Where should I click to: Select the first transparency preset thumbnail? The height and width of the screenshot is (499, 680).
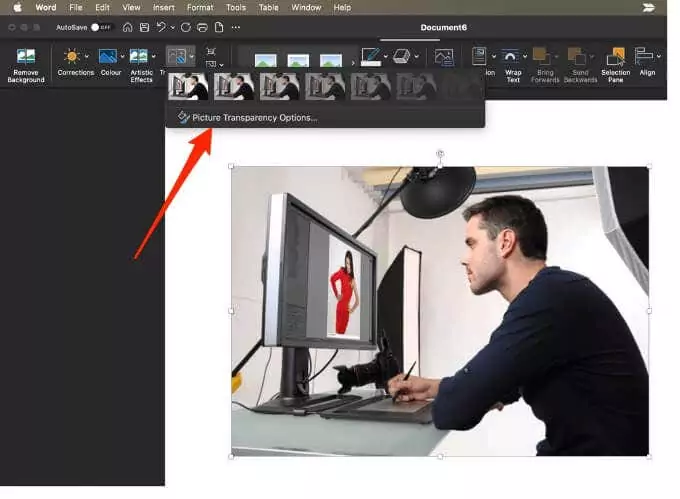pyautogui.click(x=188, y=87)
